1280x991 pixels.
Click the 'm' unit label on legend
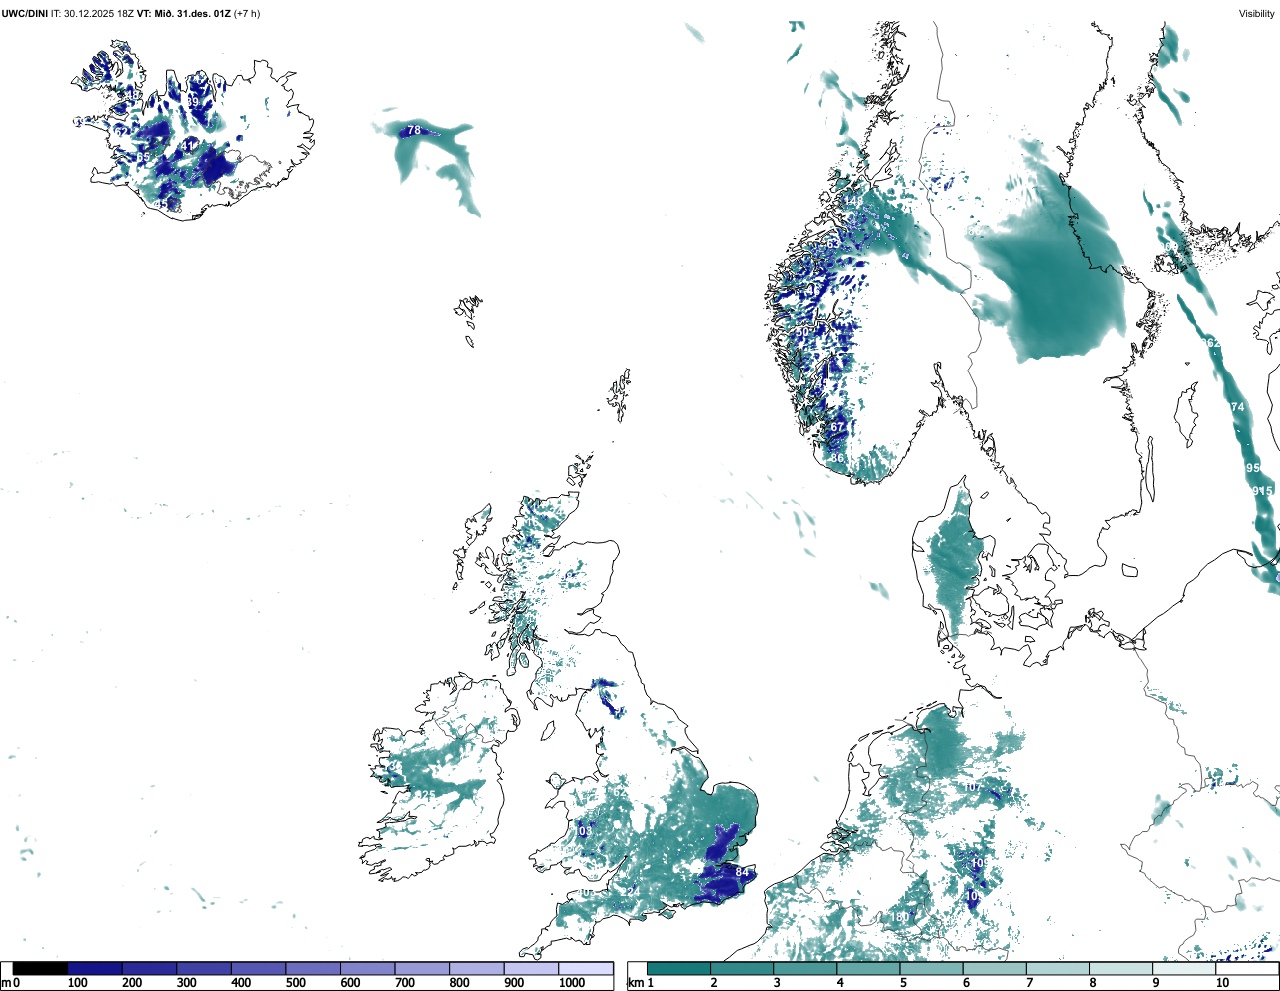pos(6,984)
